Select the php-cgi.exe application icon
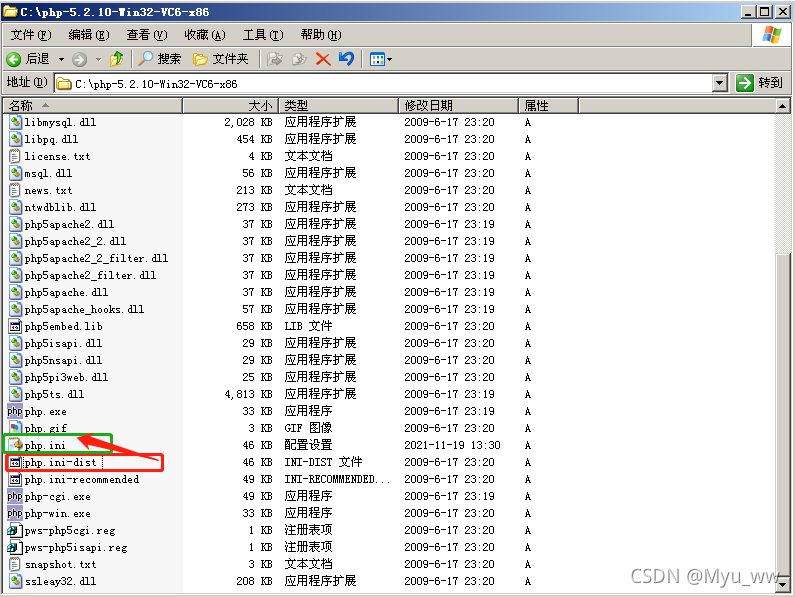Image resolution: width=795 pixels, height=597 pixels. (15, 496)
